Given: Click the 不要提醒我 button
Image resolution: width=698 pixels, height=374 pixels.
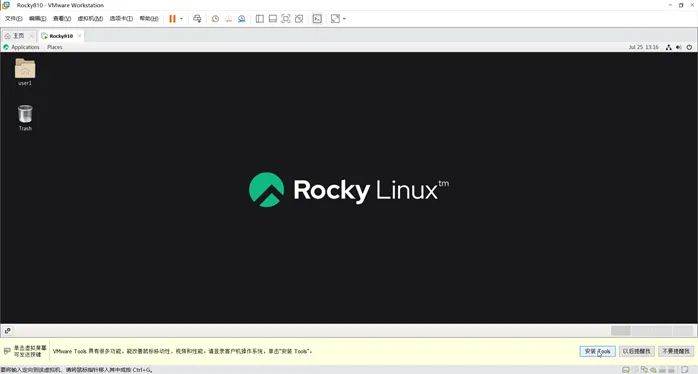Looking at the screenshot, I should pos(676,351).
